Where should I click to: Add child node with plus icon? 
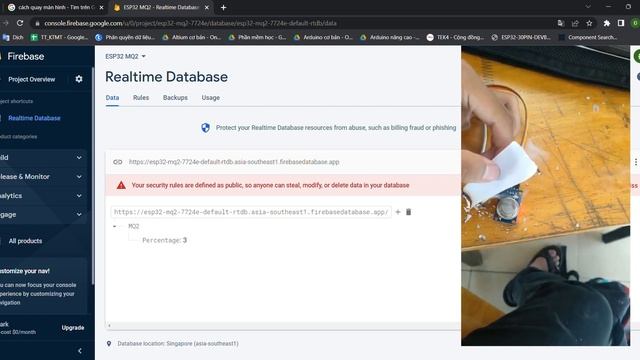pos(398,212)
